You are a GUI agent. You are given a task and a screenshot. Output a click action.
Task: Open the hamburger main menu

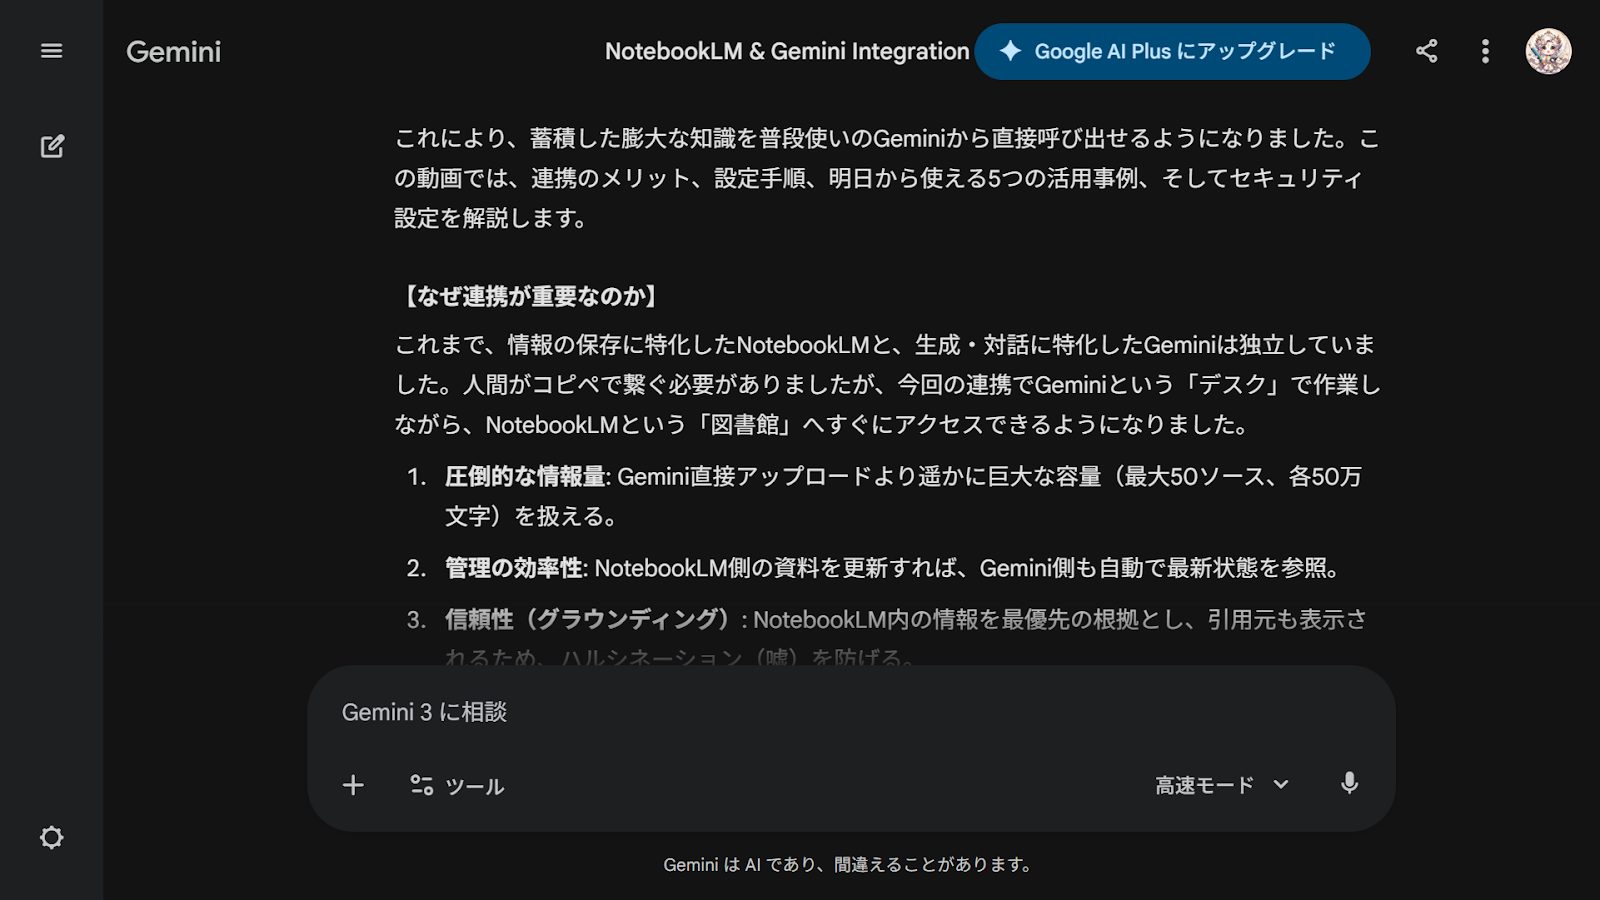51,51
